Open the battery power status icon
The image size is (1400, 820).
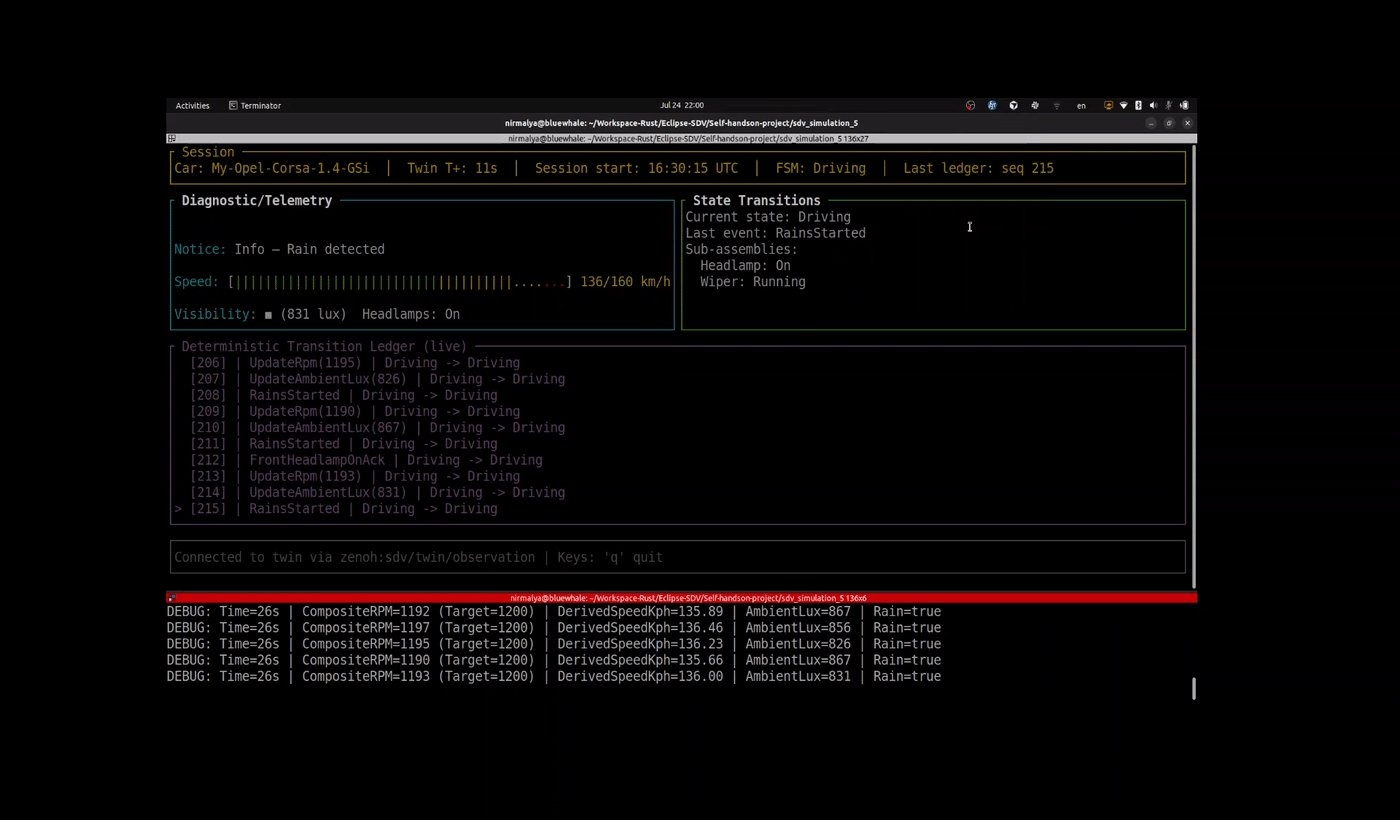(x=1184, y=105)
